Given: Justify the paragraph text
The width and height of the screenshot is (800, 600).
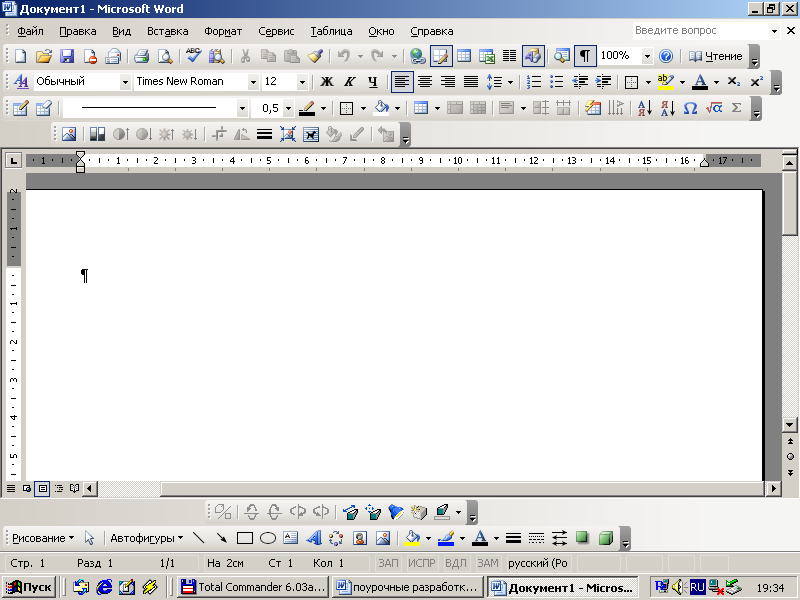Looking at the screenshot, I should pos(470,82).
